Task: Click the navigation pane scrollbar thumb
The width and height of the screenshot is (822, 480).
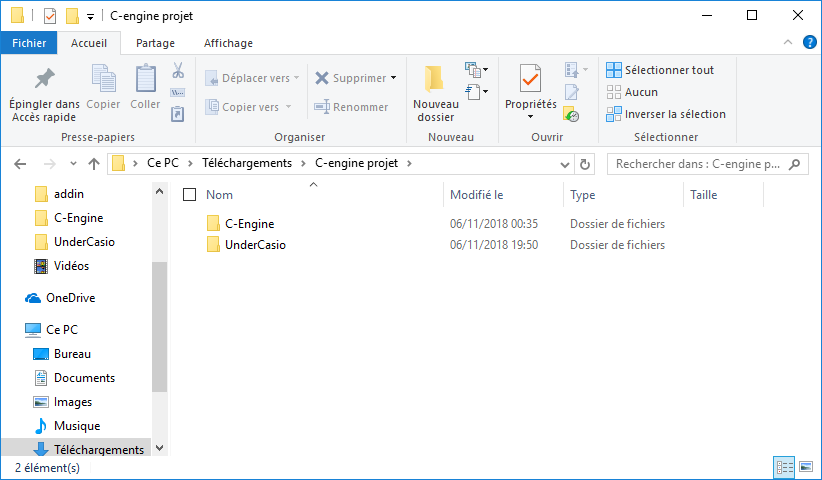Action: [x=159, y=326]
